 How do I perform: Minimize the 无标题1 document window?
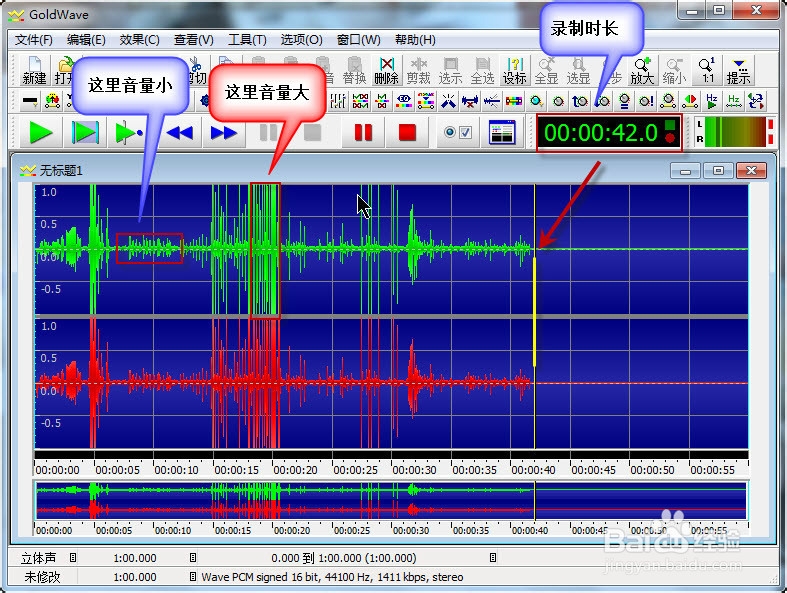686,171
